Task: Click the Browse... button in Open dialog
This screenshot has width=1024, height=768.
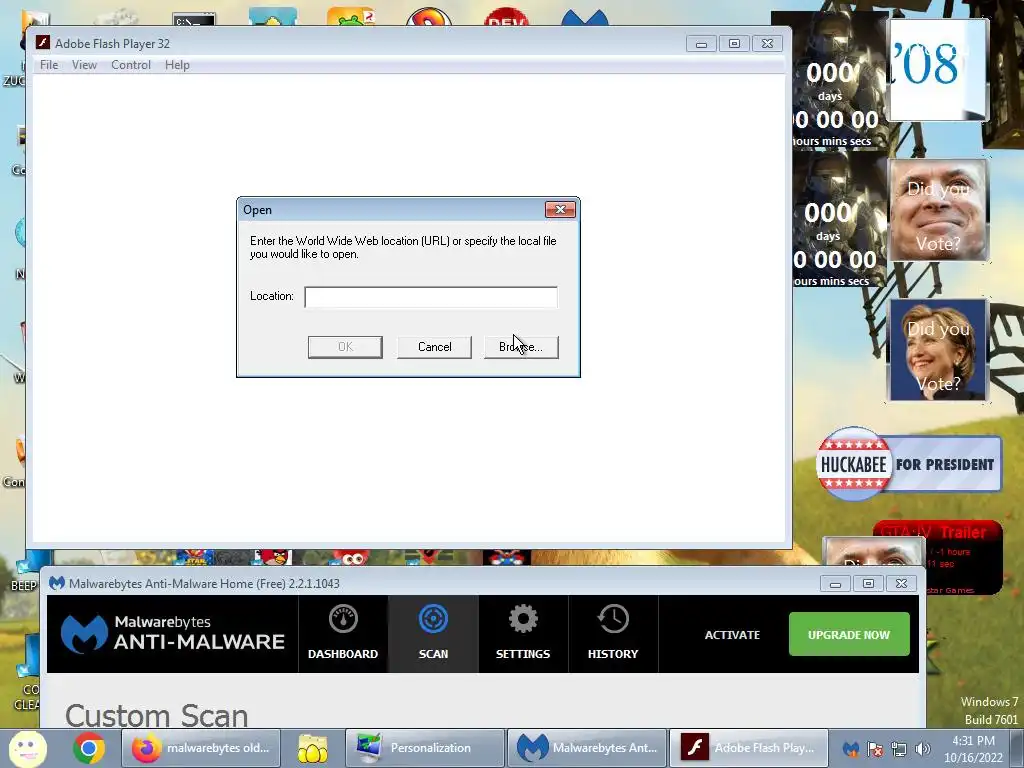Action: tap(521, 347)
